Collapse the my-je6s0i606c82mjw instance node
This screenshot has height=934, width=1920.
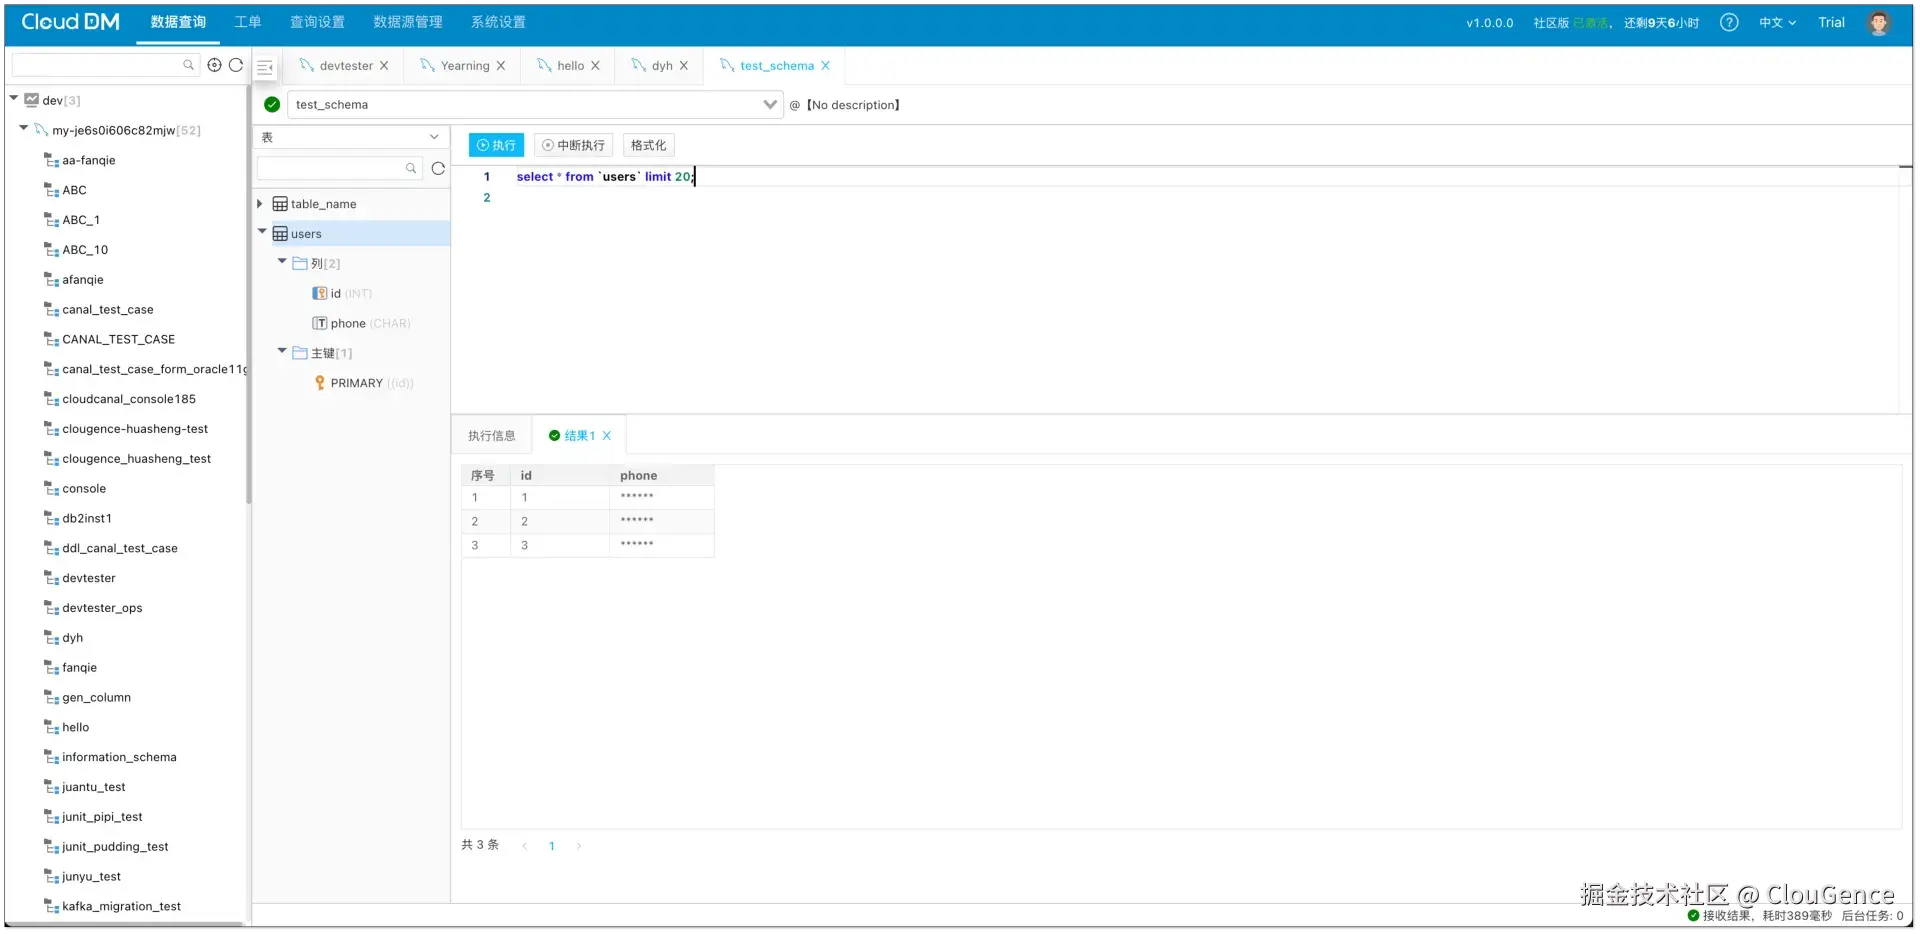coord(24,129)
